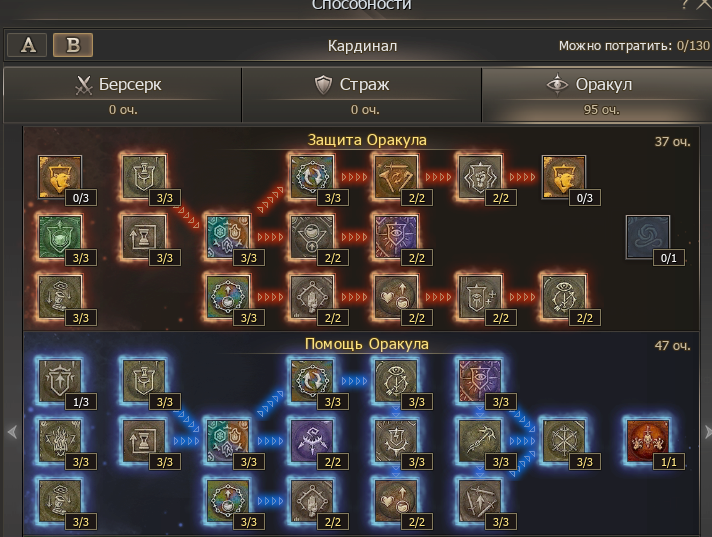The height and width of the screenshot is (537, 712).
Task: Click the right page arrow
Action: point(707,432)
